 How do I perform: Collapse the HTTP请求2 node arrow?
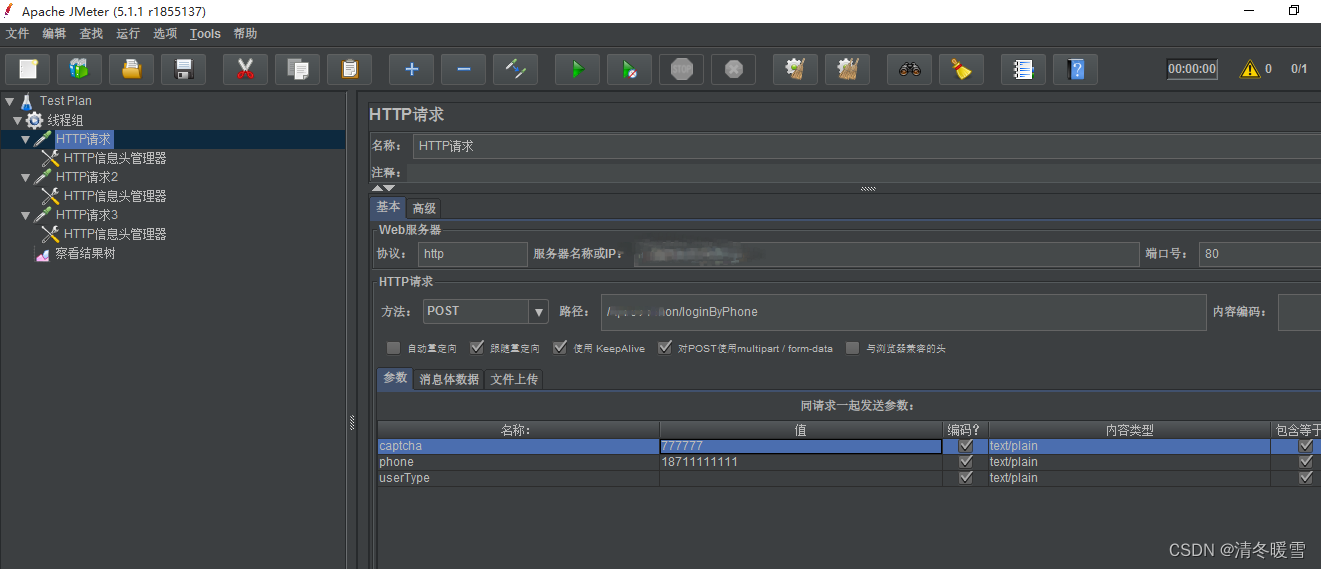pos(25,177)
